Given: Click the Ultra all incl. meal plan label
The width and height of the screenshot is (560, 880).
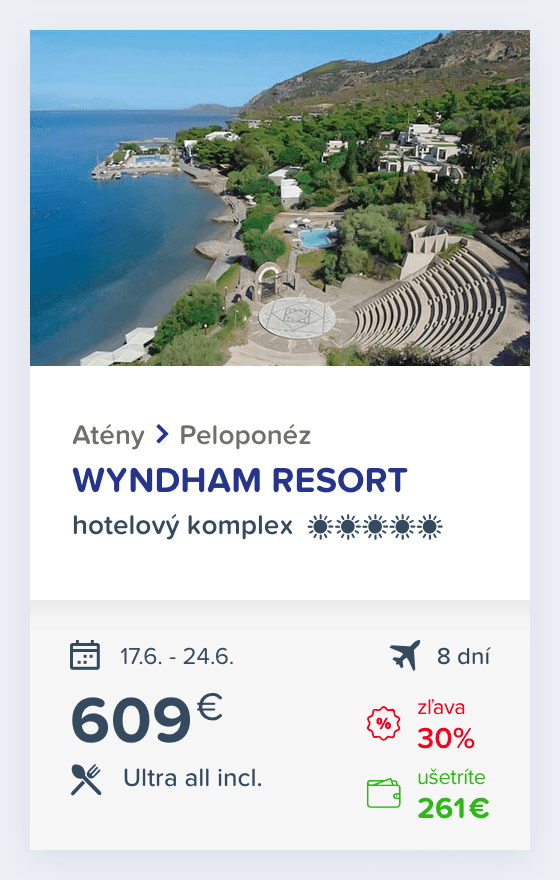Looking at the screenshot, I should pos(192,778).
